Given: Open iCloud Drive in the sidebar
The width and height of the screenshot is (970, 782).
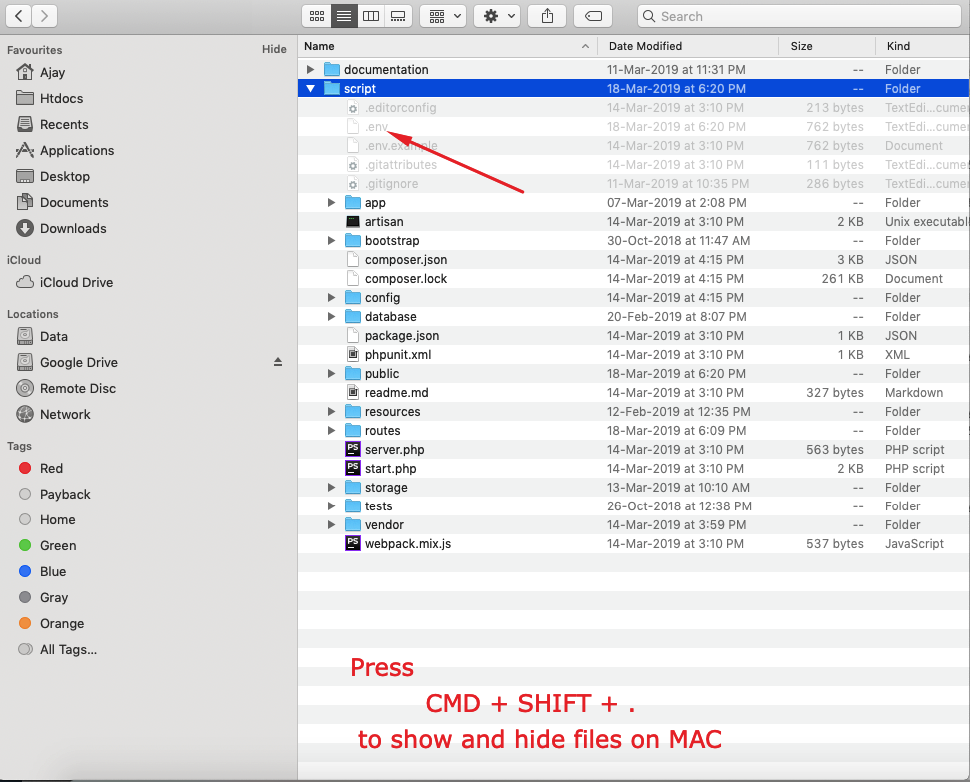Looking at the screenshot, I should 76,282.
